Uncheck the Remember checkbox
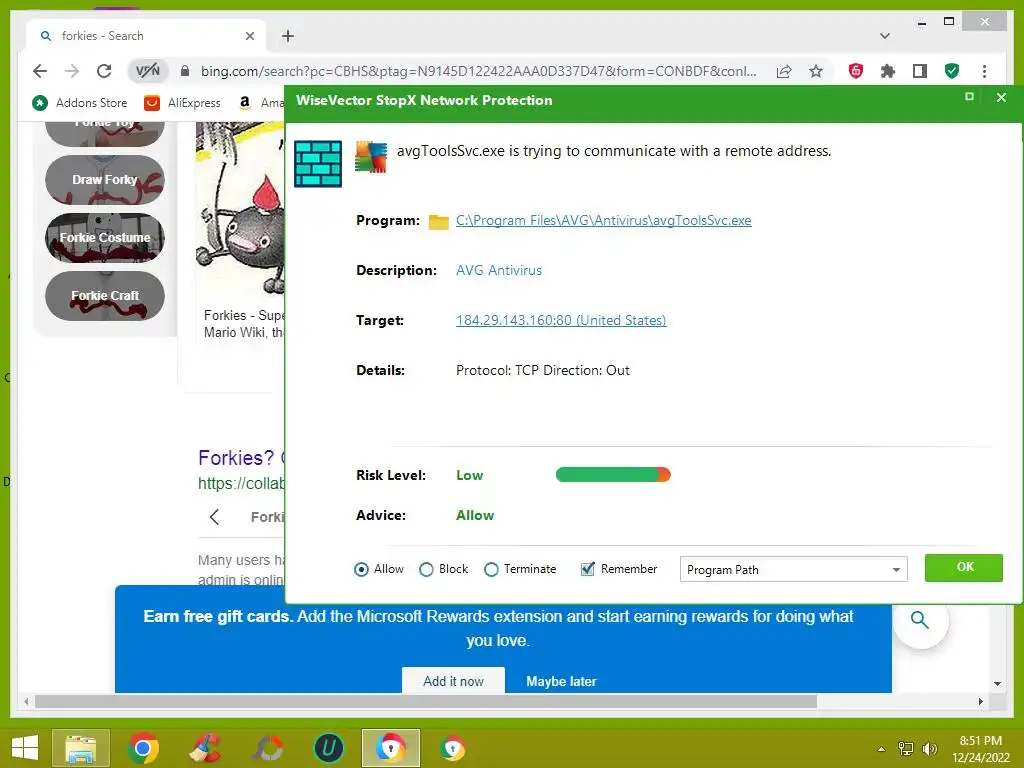Viewport: 1024px width, 768px height. tap(588, 569)
